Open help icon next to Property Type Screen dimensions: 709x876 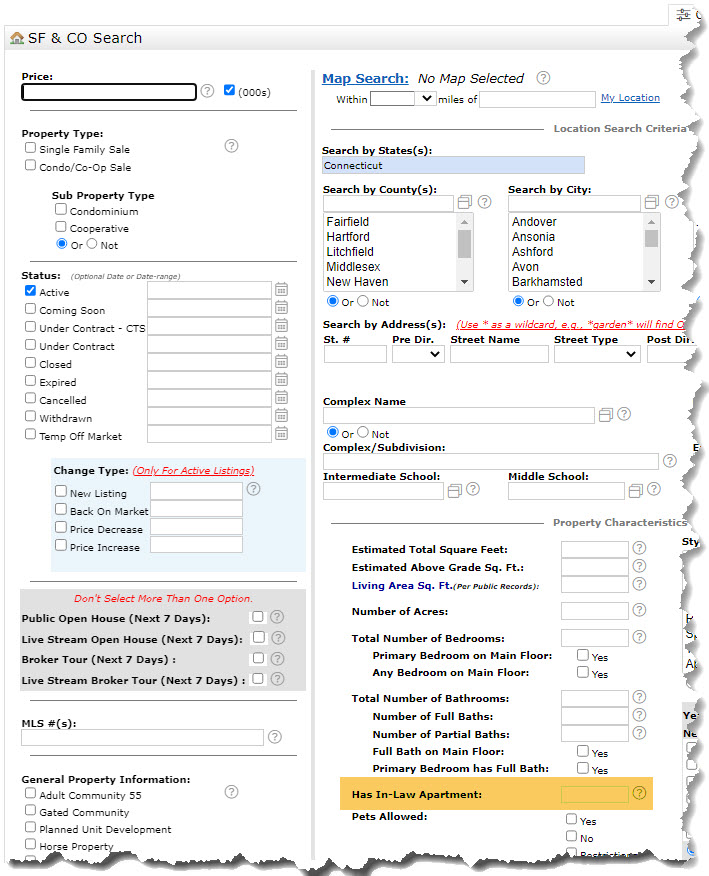[231, 146]
